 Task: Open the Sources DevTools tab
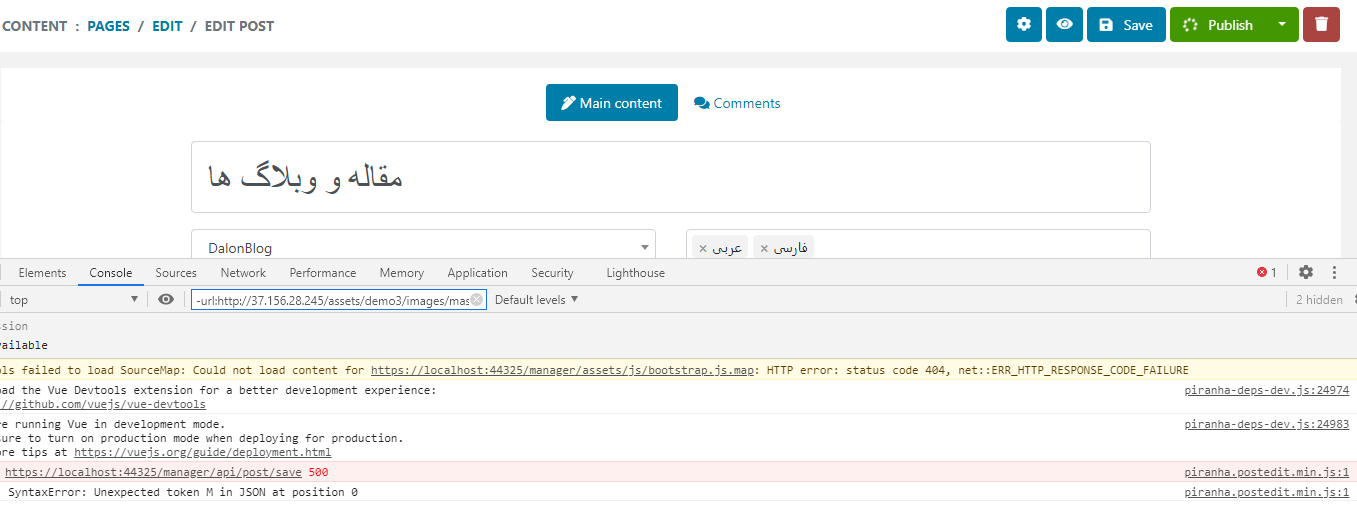(176, 273)
